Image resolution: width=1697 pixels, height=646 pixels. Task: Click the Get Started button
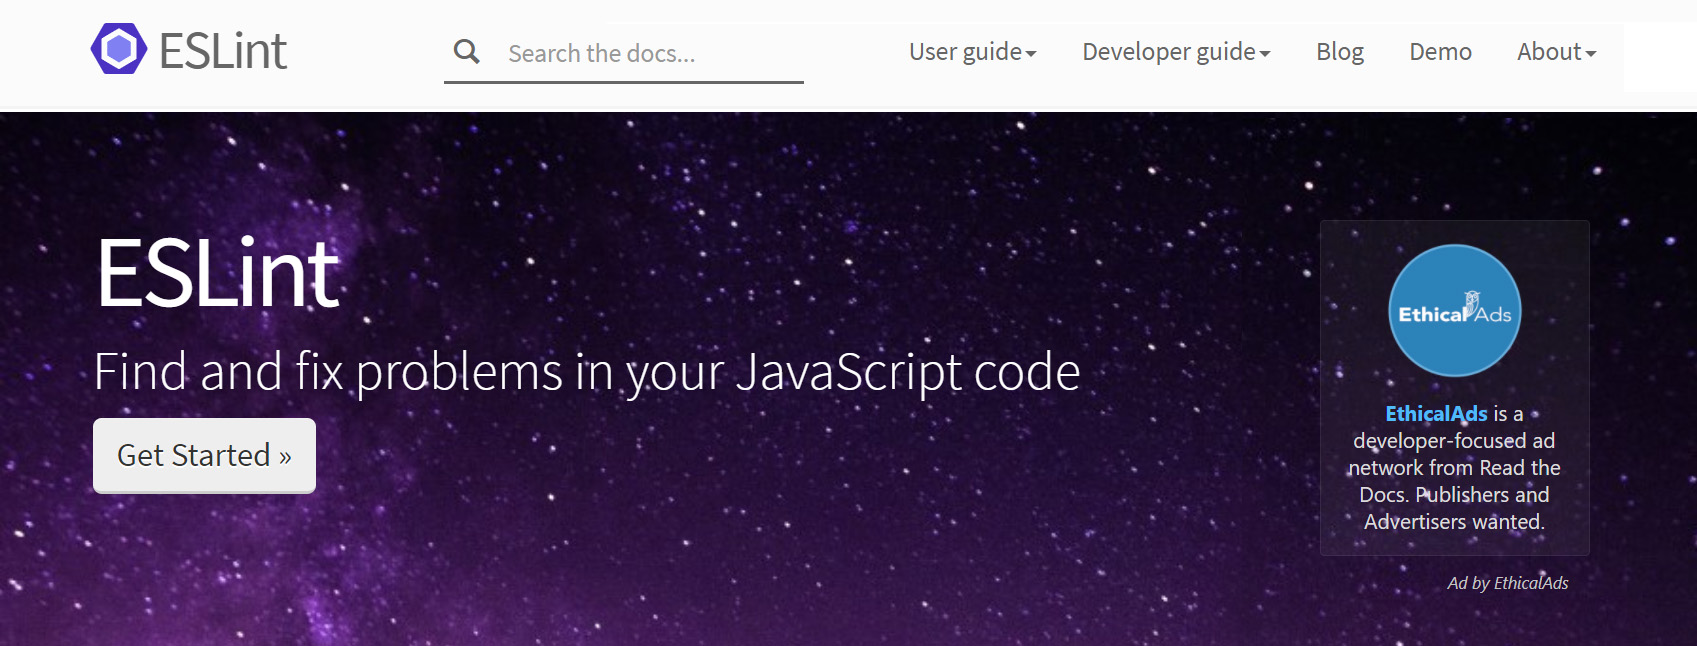tap(204, 455)
